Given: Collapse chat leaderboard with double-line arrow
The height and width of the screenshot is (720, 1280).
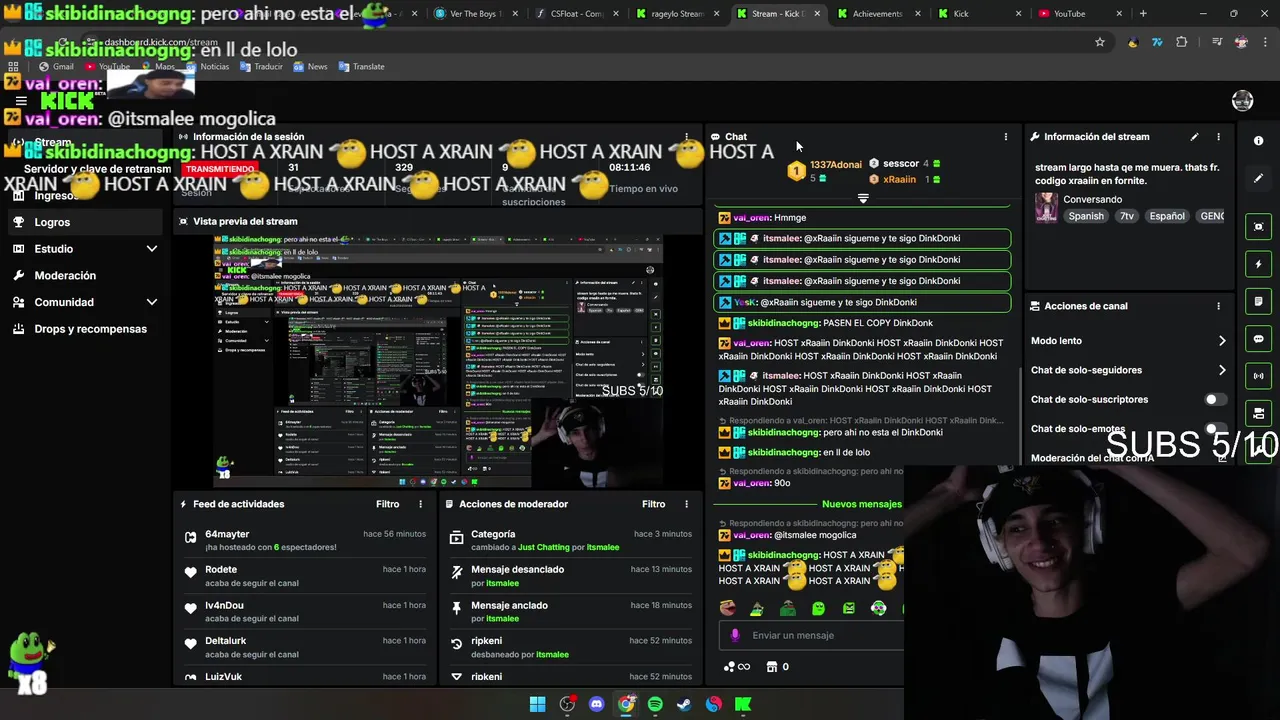Looking at the screenshot, I should click(x=863, y=198).
